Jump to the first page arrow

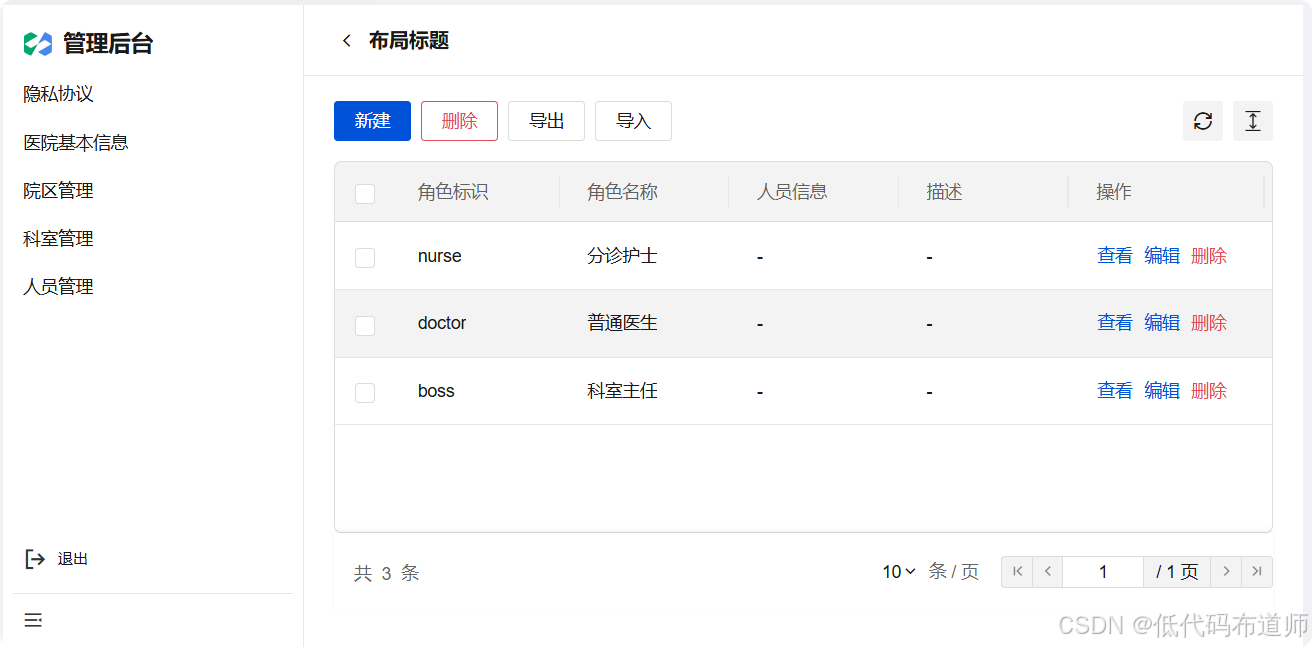click(x=1017, y=572)
